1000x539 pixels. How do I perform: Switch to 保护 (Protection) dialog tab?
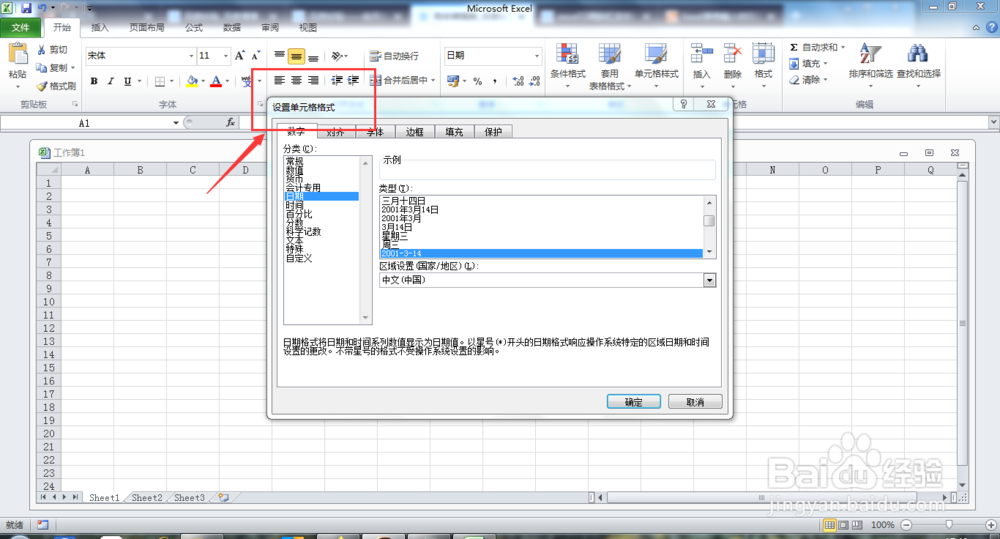point(493,131)
